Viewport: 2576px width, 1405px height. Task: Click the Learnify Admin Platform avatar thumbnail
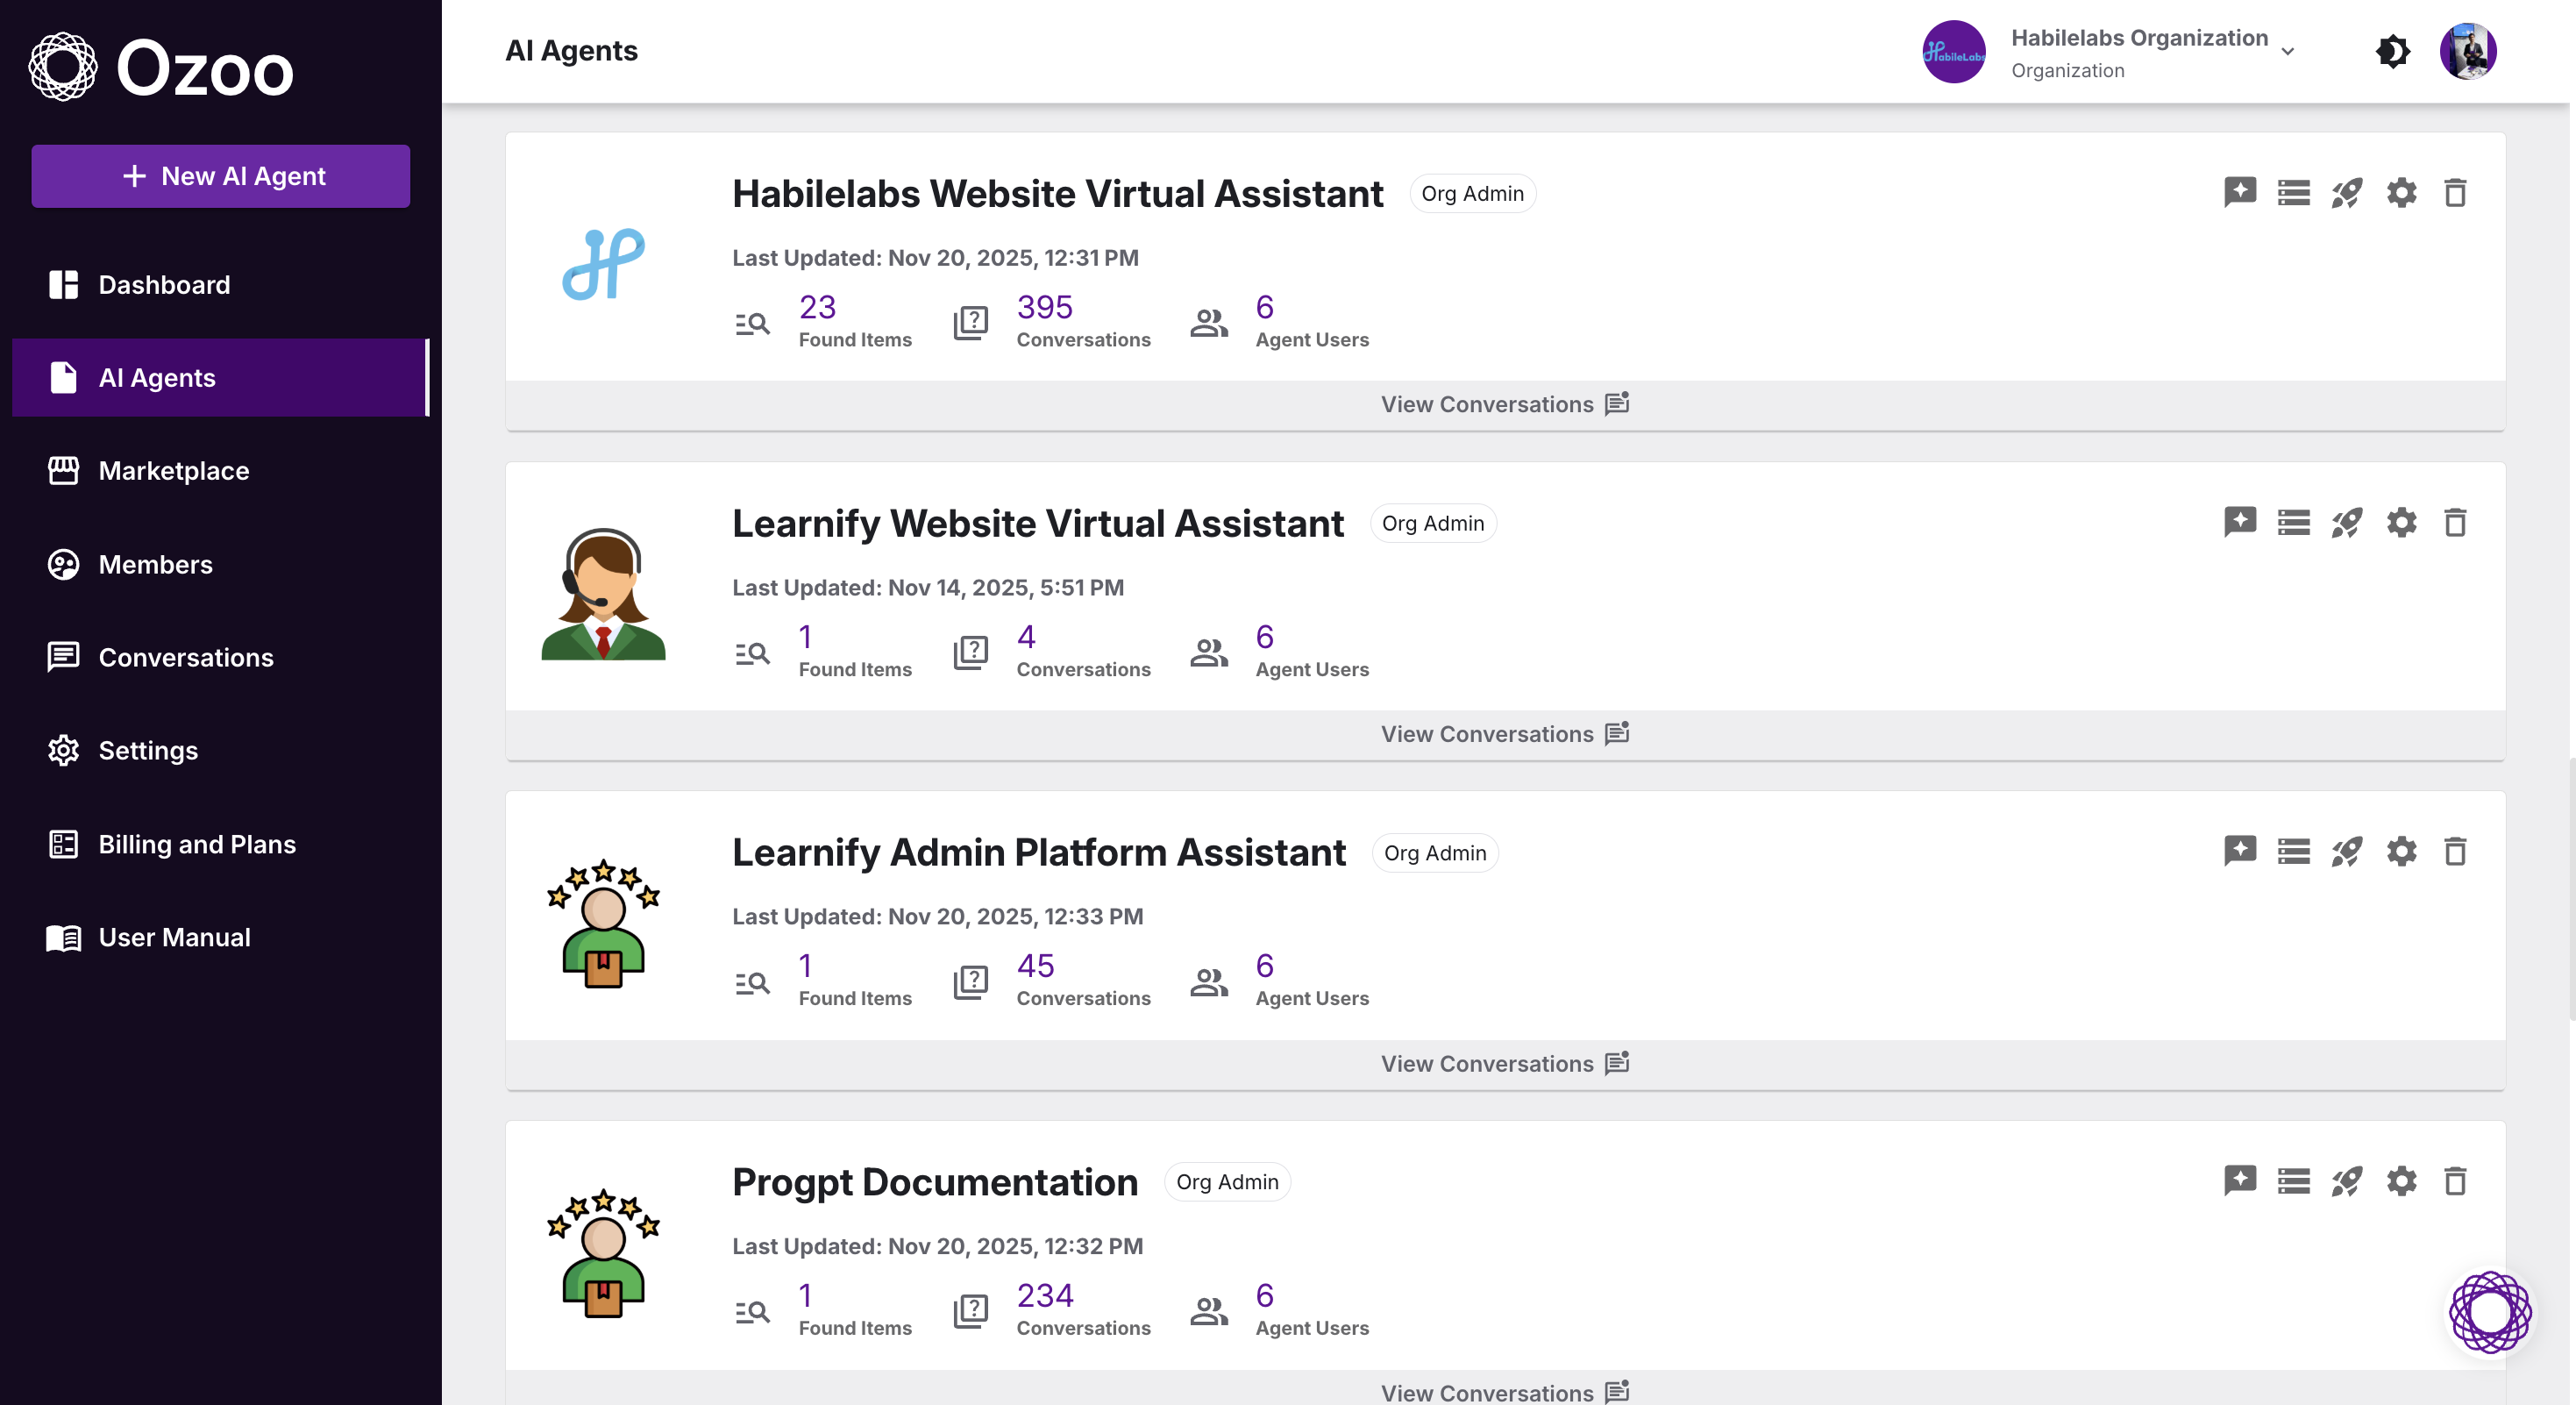603,924
